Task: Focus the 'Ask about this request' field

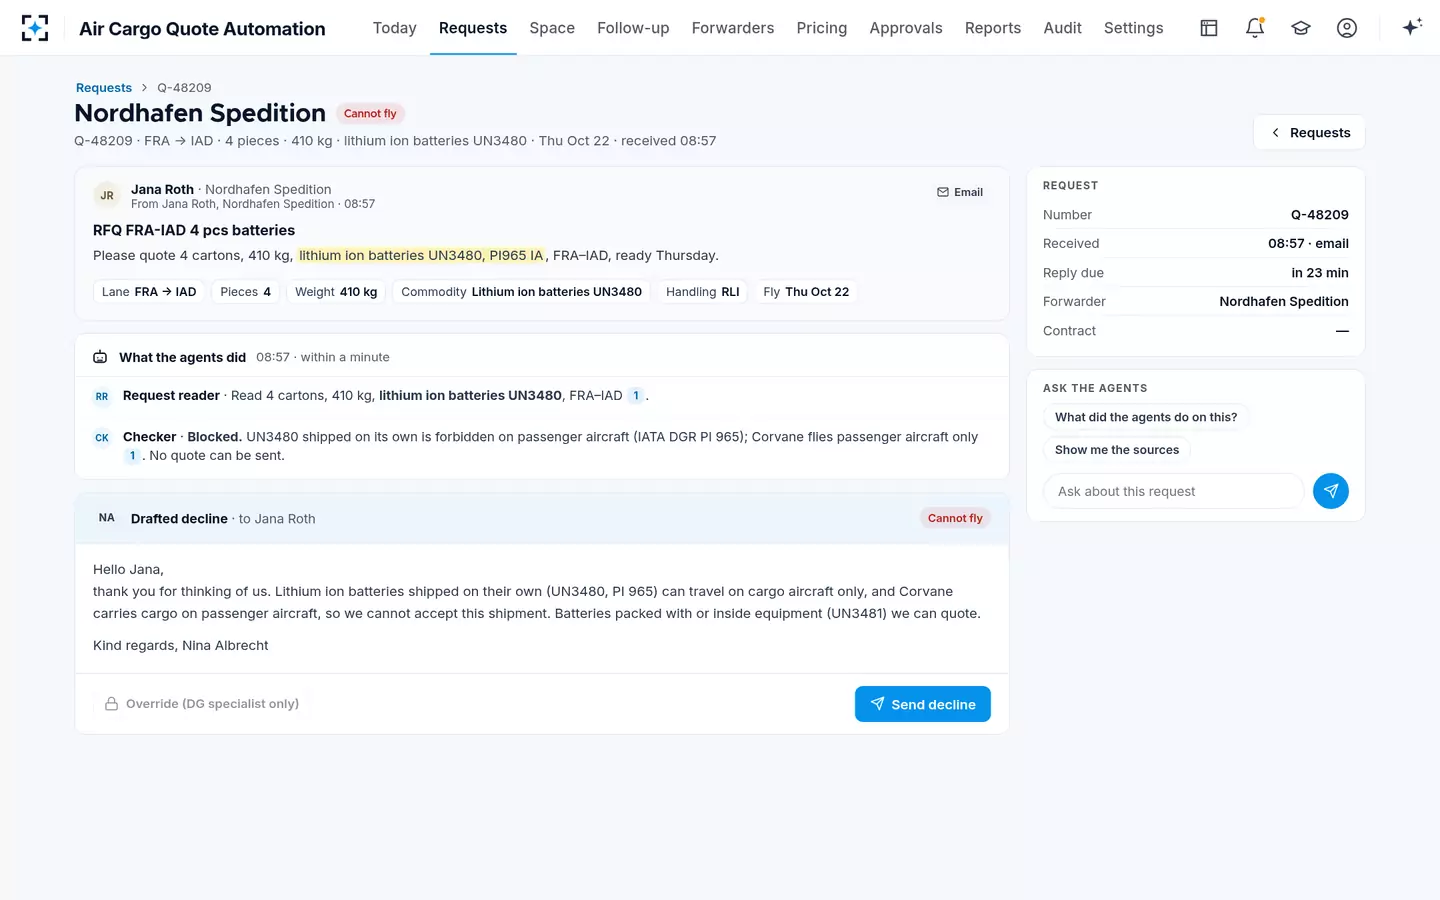Action: coord(1173,491)
